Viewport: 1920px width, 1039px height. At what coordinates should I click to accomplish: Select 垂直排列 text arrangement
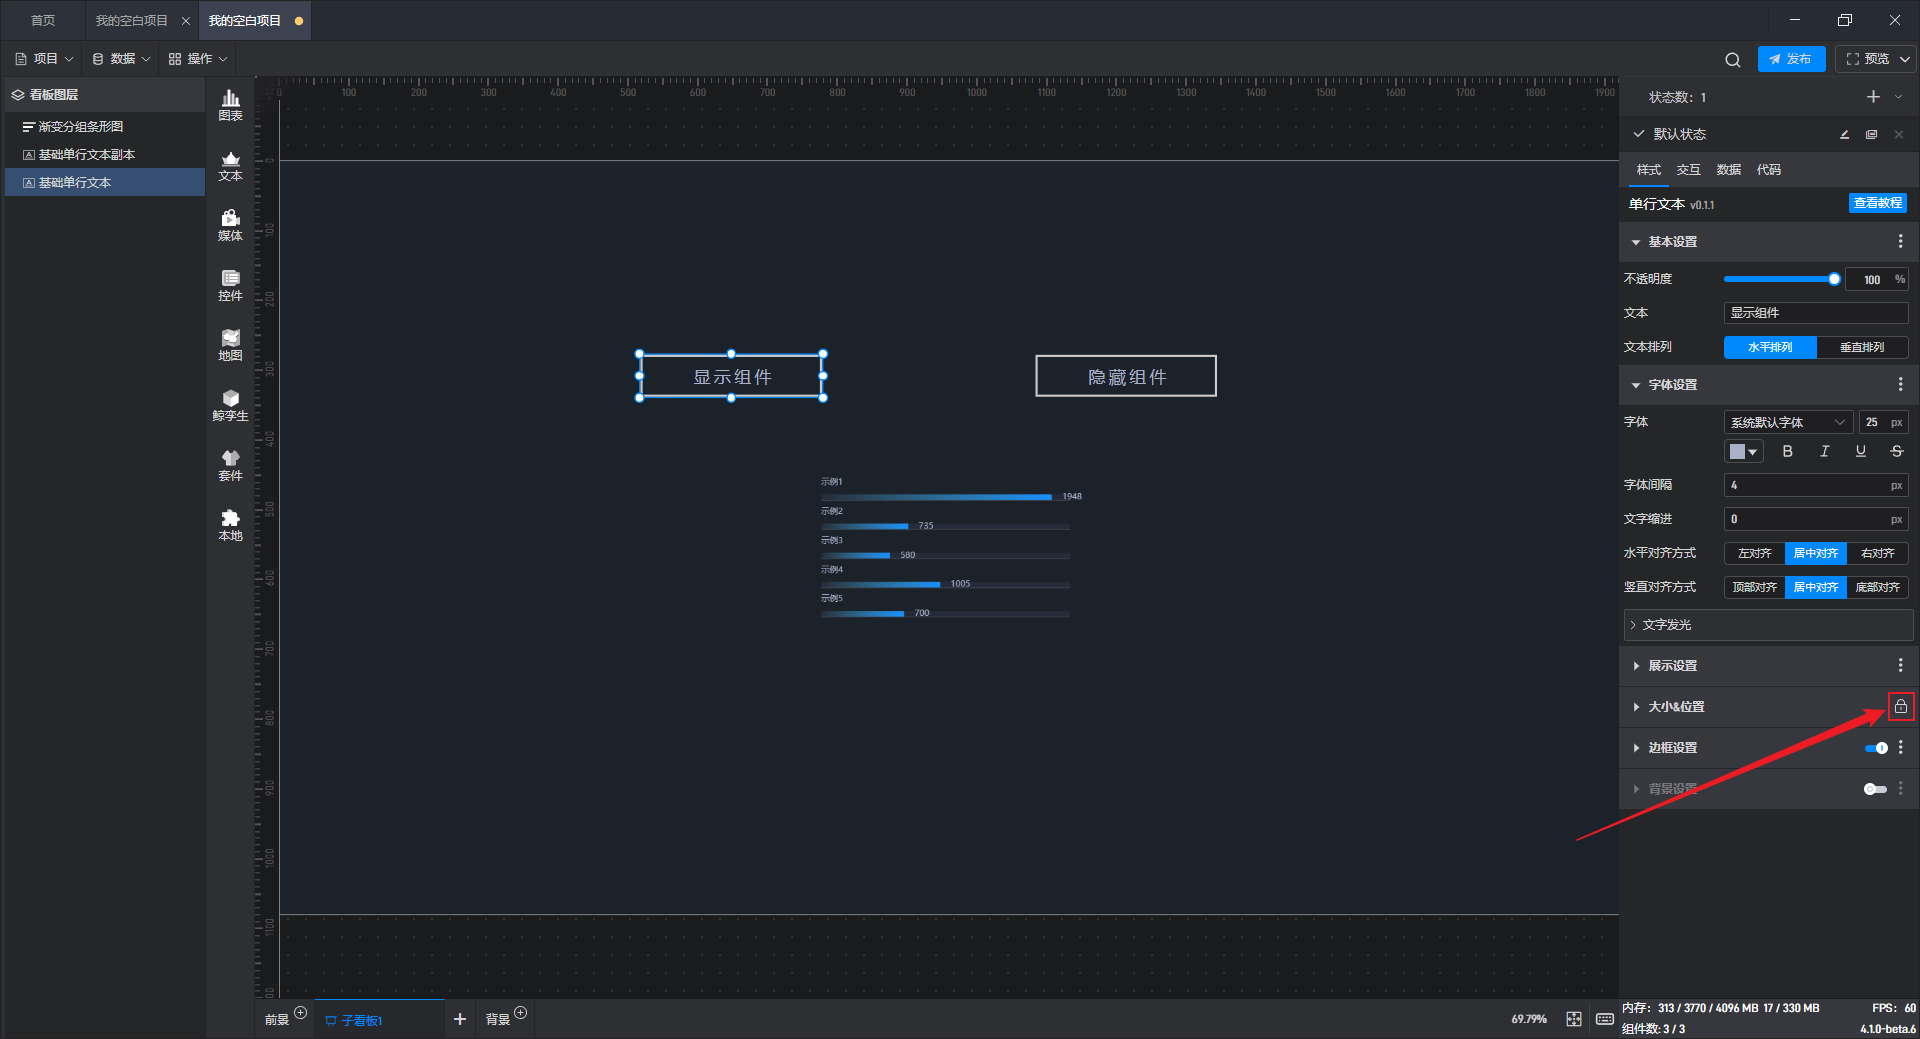1862,347
